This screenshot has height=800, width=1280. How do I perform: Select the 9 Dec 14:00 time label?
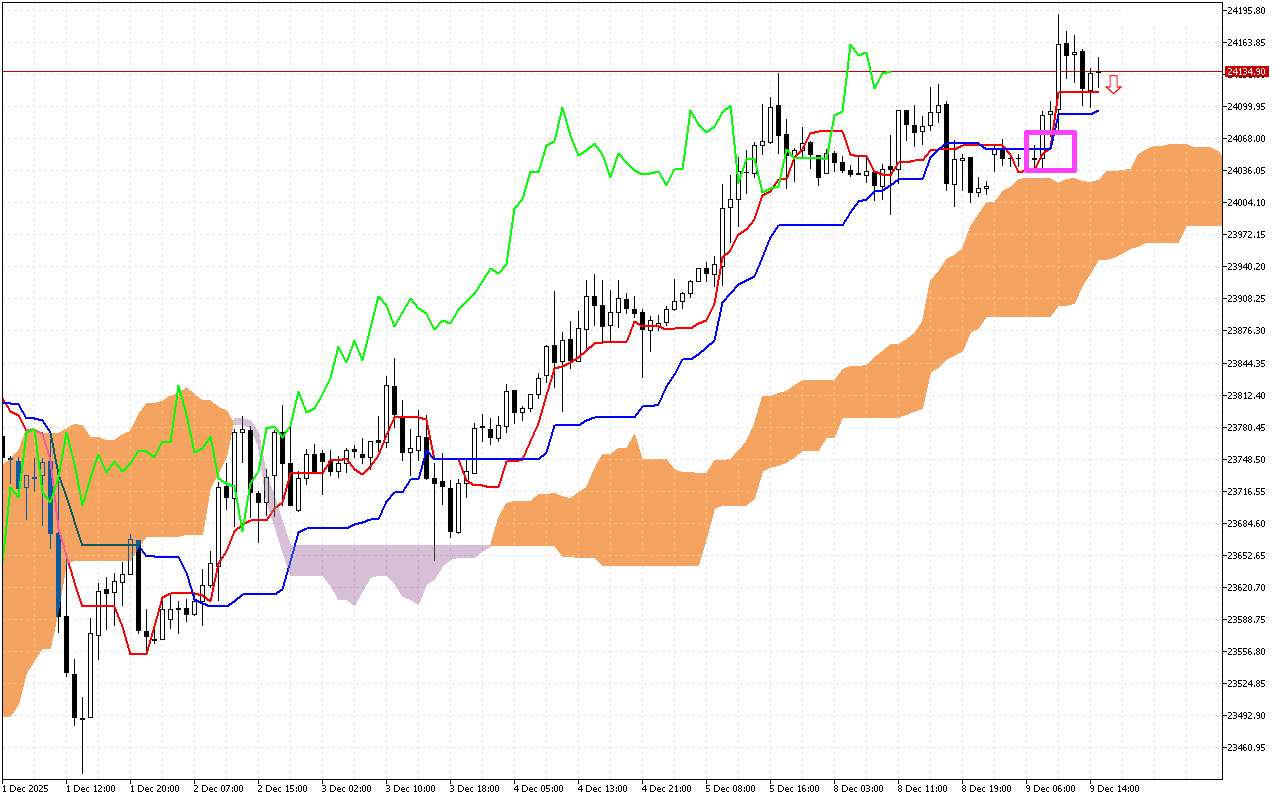1115,789
